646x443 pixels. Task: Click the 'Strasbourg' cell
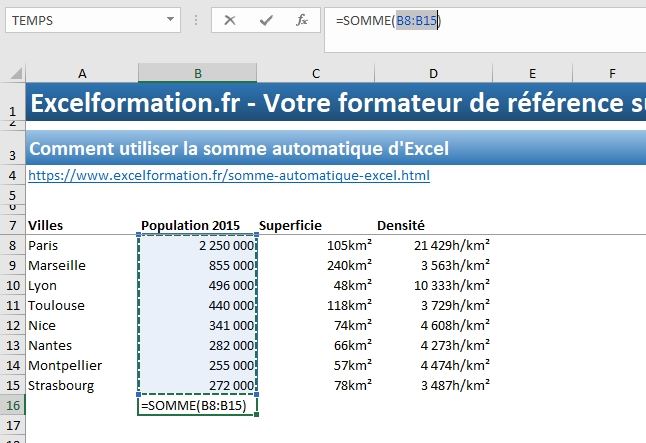[x=82, y=385]
